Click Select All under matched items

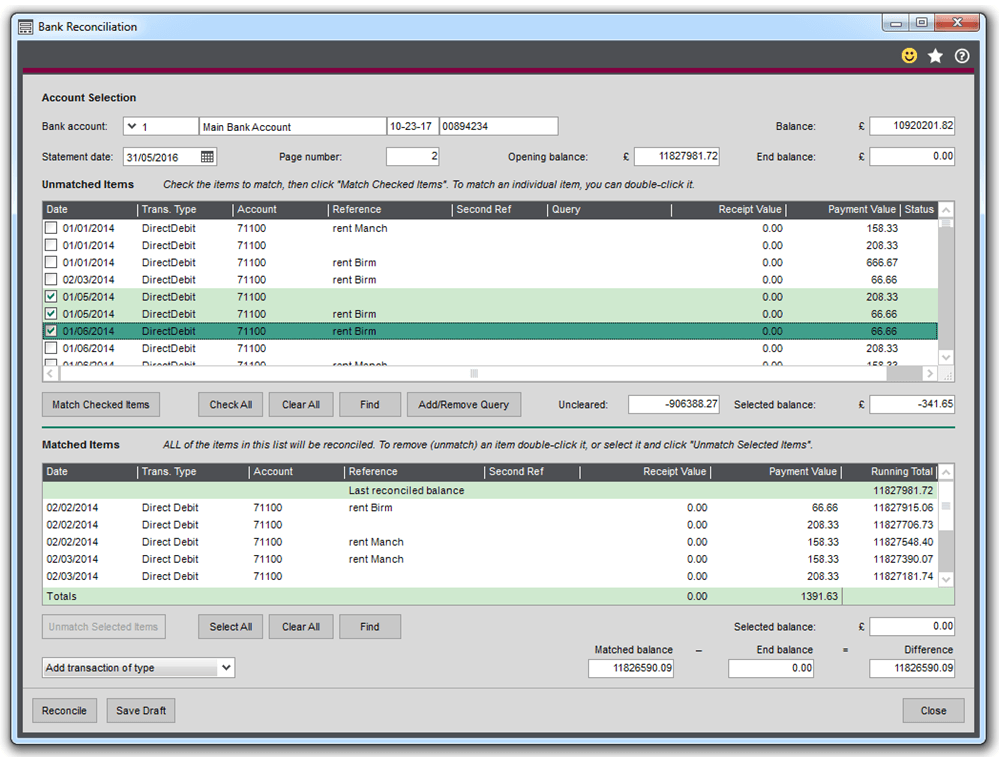click(x=230, y=626)
